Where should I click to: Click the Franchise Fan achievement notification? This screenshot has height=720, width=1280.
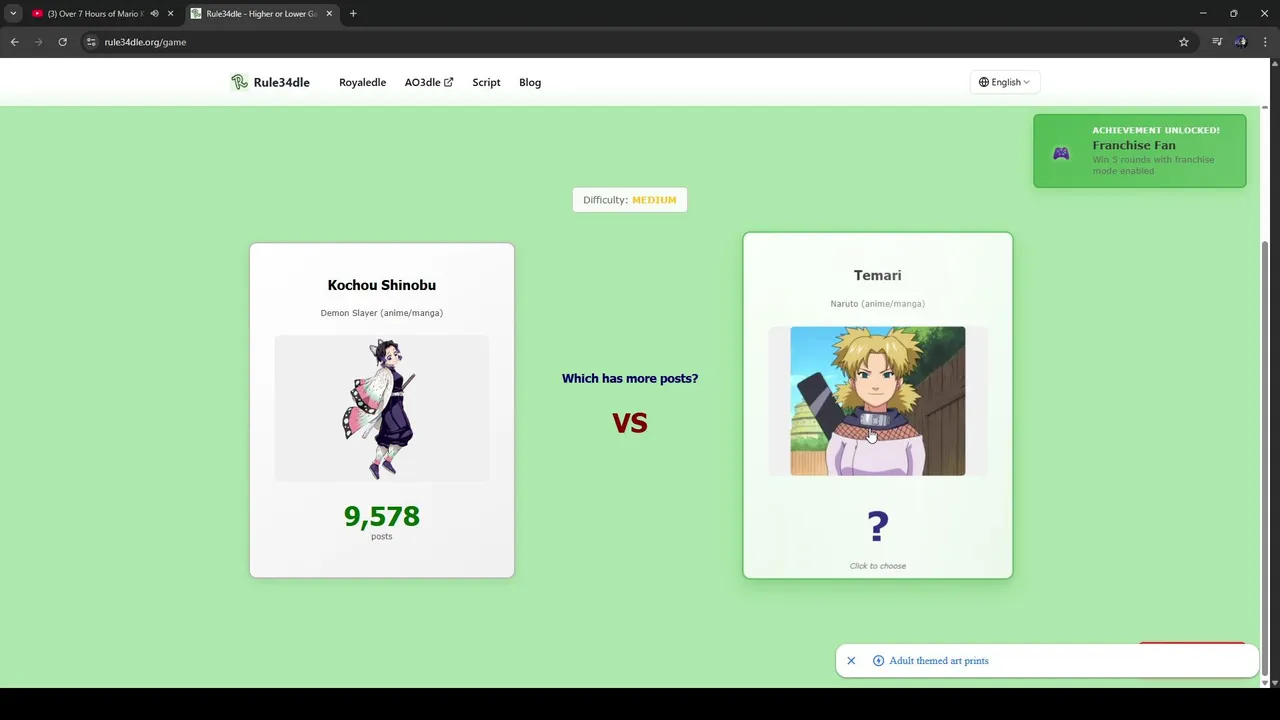point(1140,151)
